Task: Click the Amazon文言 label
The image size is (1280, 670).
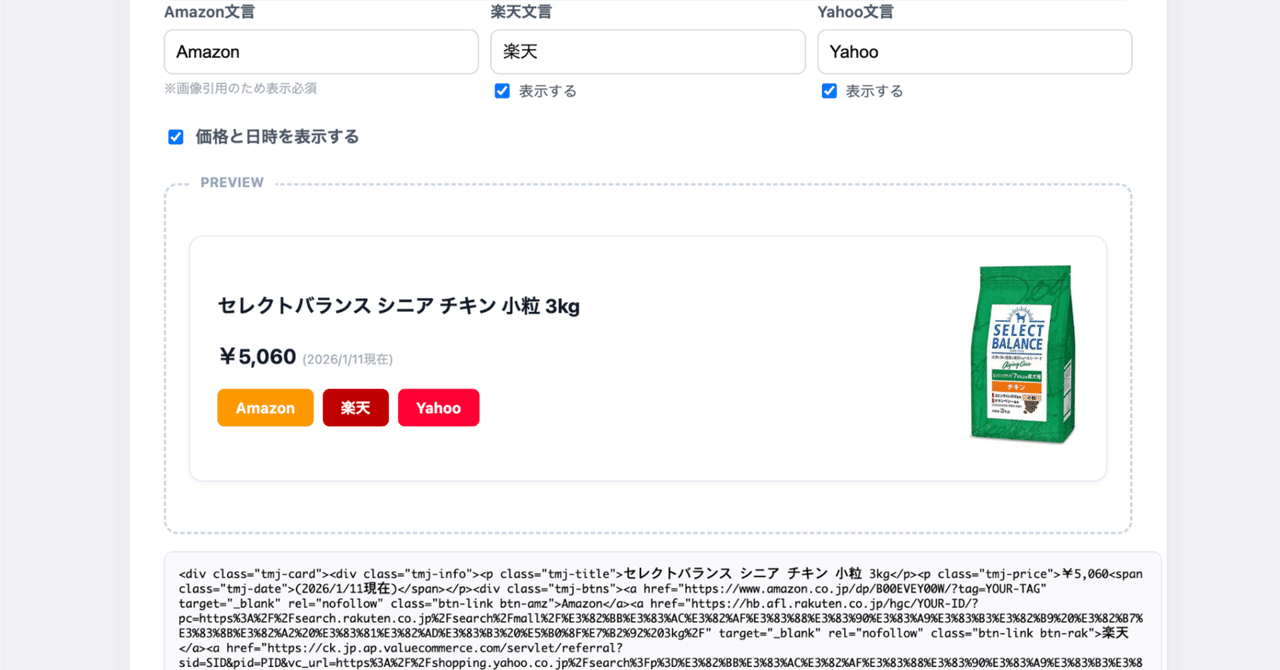Action: point(208,12)
